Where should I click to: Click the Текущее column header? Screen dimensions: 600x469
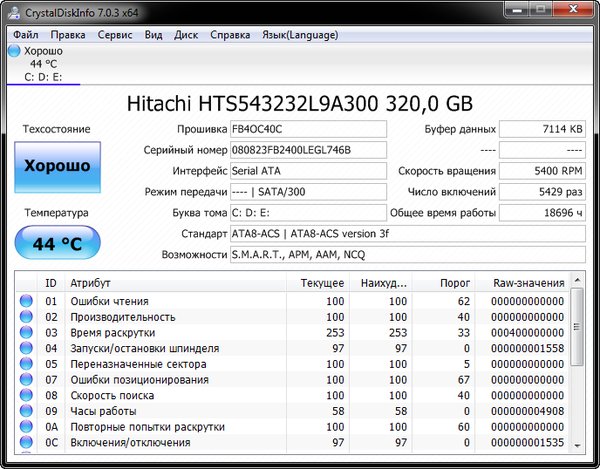(x=318, y=283)
